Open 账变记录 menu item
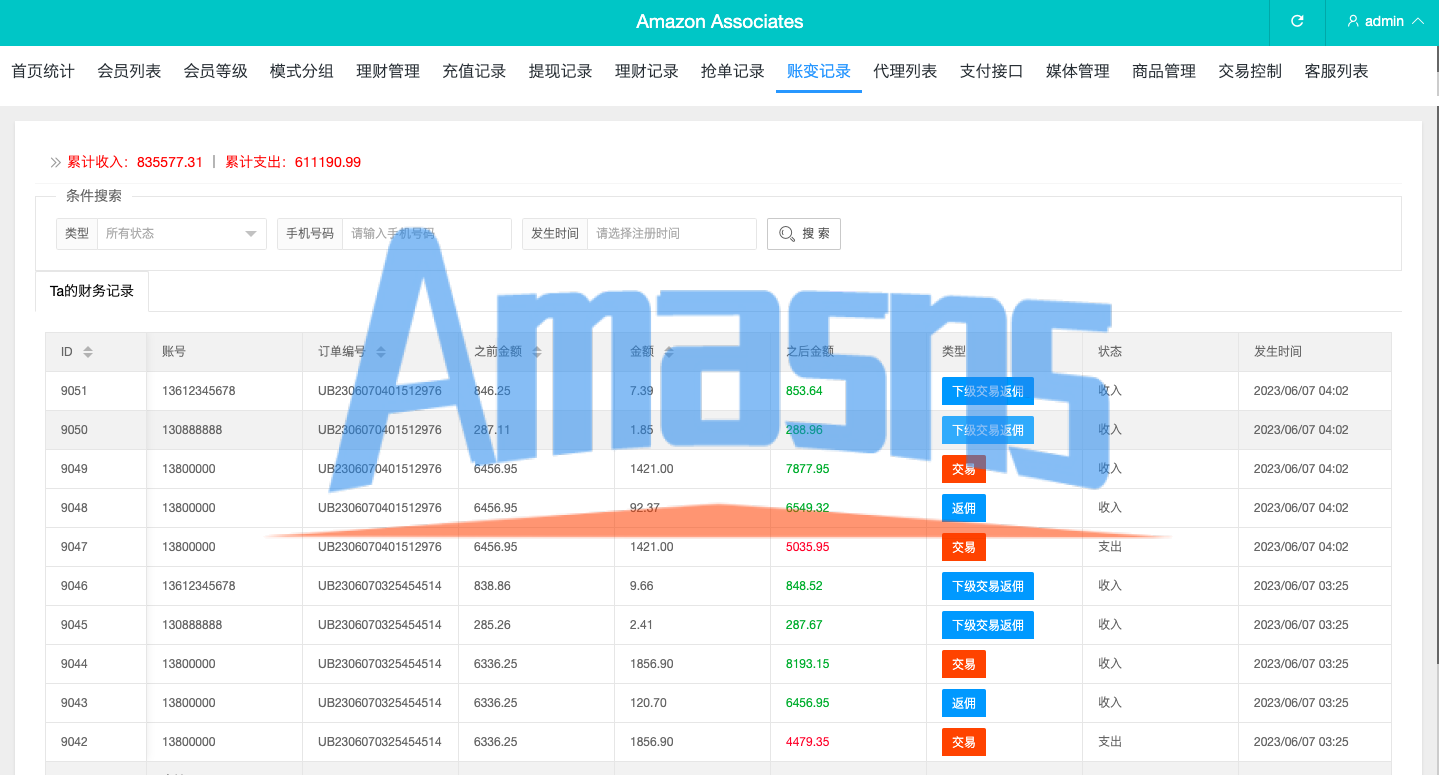Viewport: 1439px width, 775px height. (819, 71)
